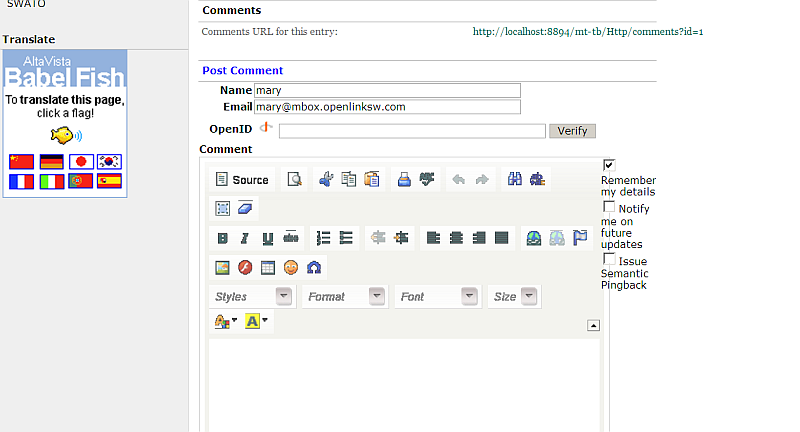Click the Increase Indent icon

pyautogui.click(x=401, y=238)
